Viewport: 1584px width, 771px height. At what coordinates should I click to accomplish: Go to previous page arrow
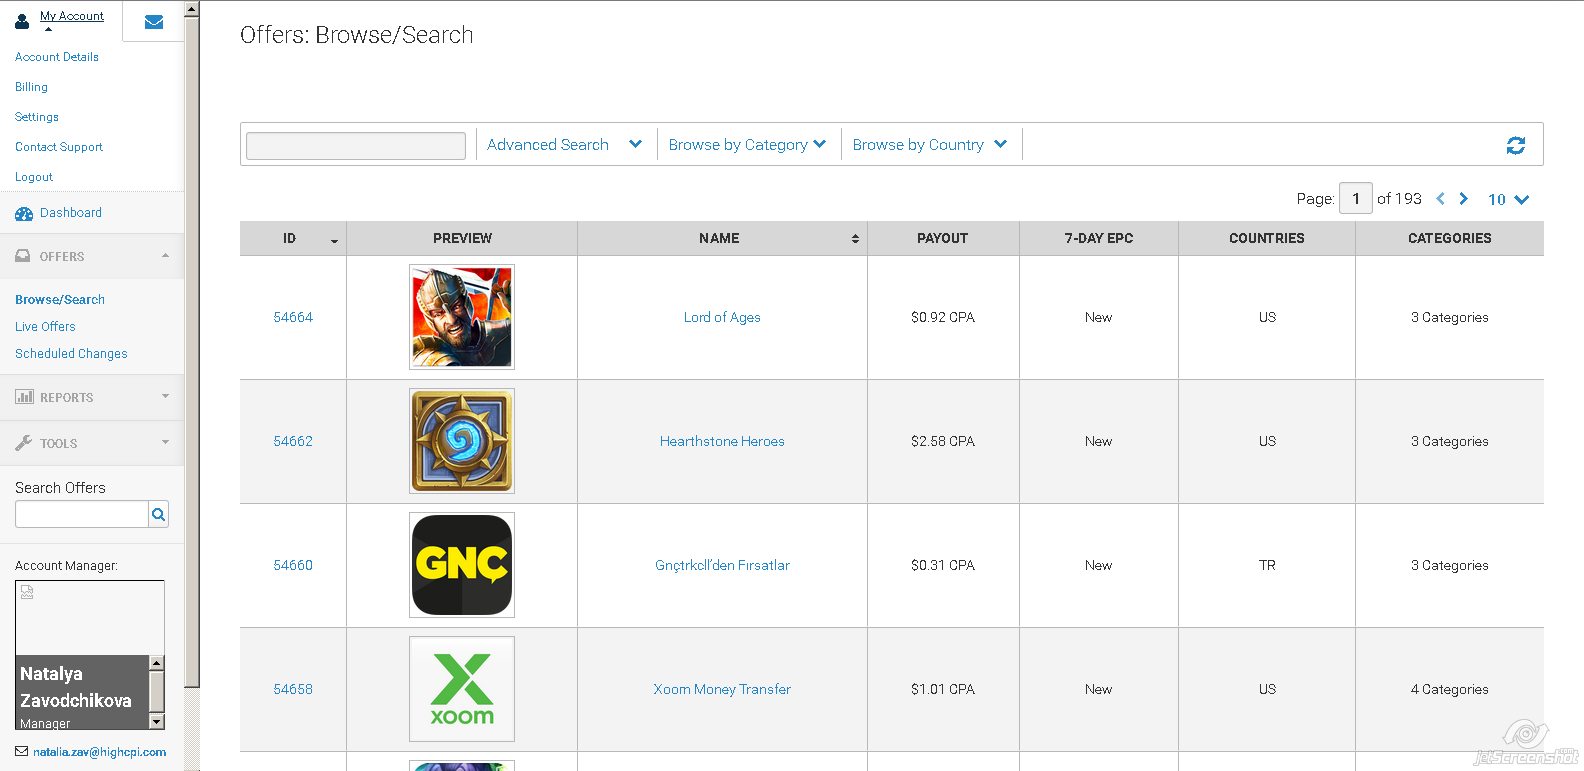[x=1440, y=199]
